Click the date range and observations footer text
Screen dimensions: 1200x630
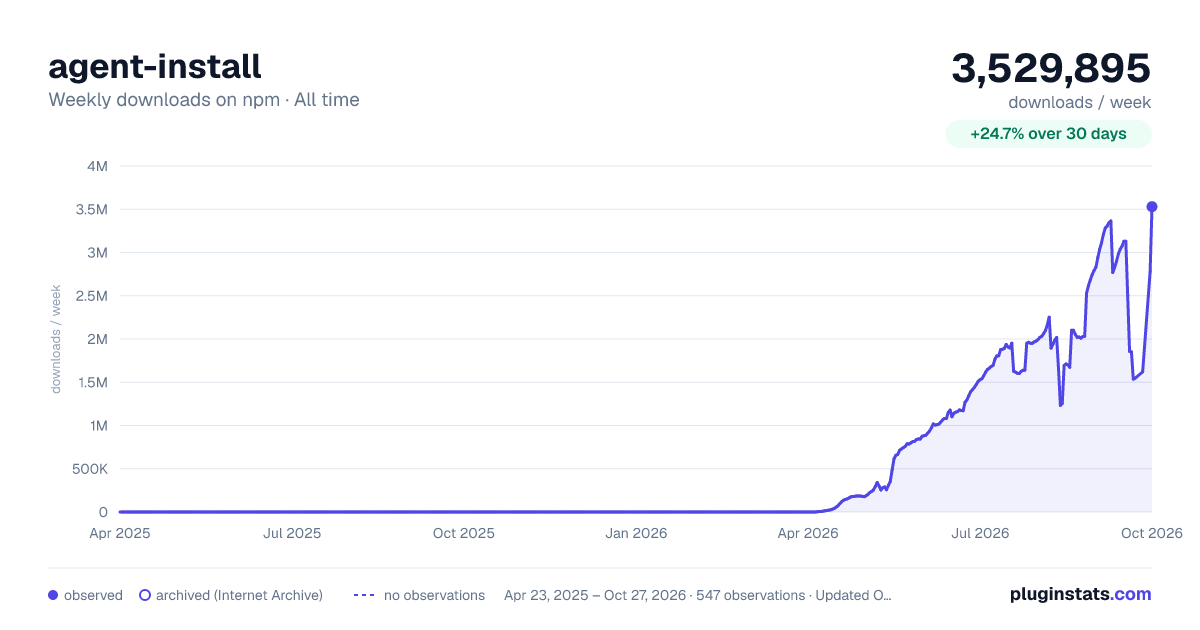coord(698,595)
